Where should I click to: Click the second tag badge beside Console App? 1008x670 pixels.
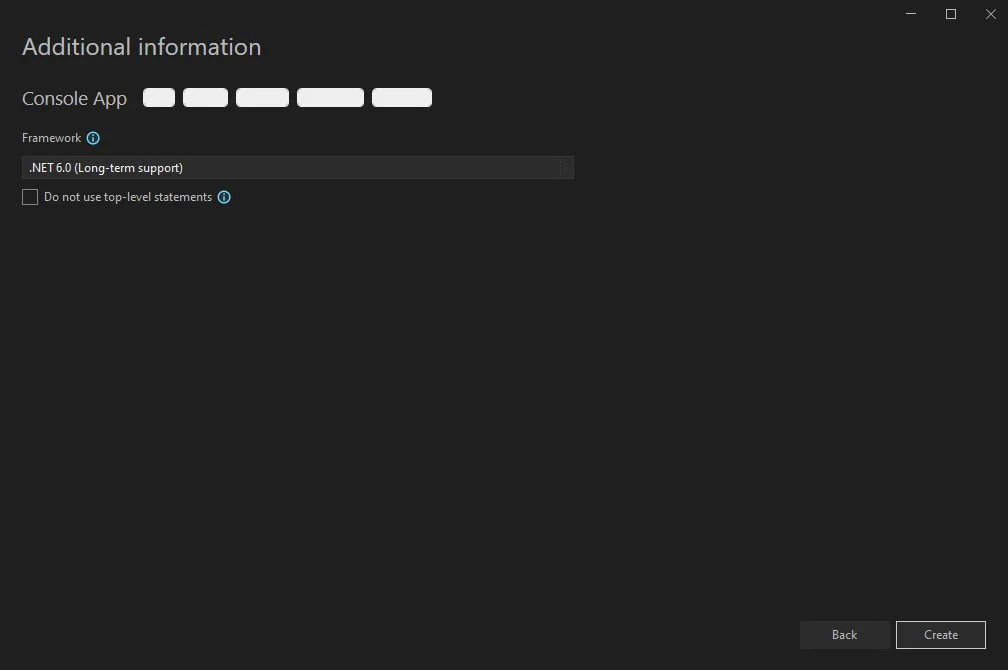point(204,97)
